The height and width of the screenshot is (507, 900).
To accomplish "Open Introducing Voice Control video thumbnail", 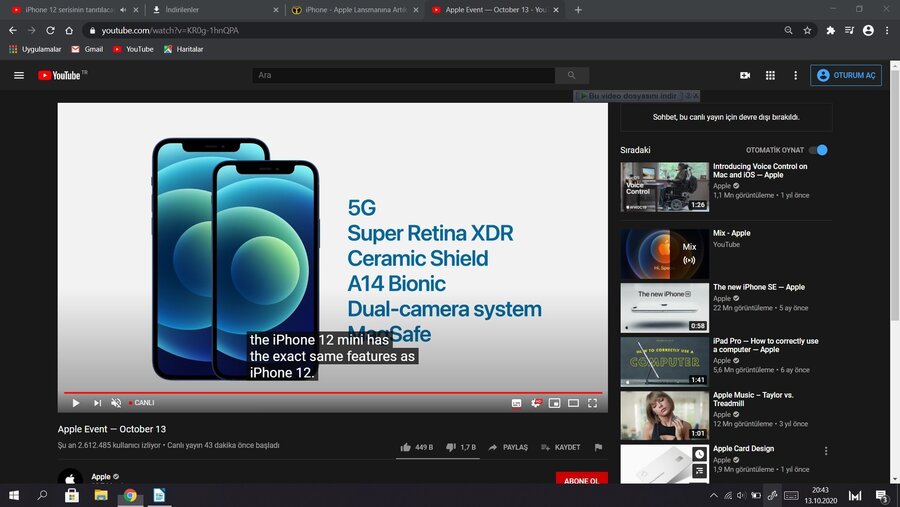I will (665, 187).
